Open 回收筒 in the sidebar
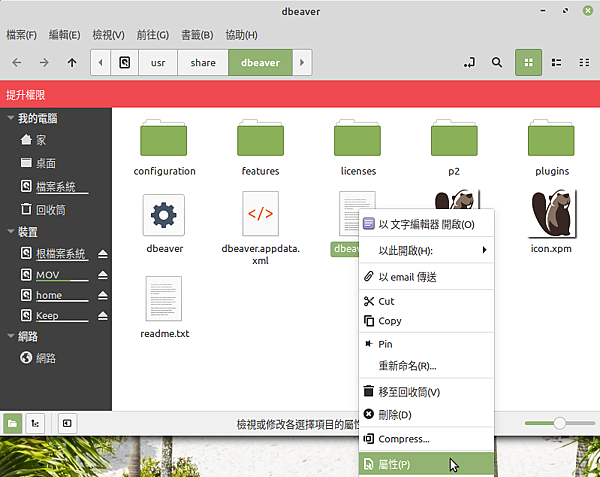This screenshot has width=600, height=477. click(x=56, y=210)
